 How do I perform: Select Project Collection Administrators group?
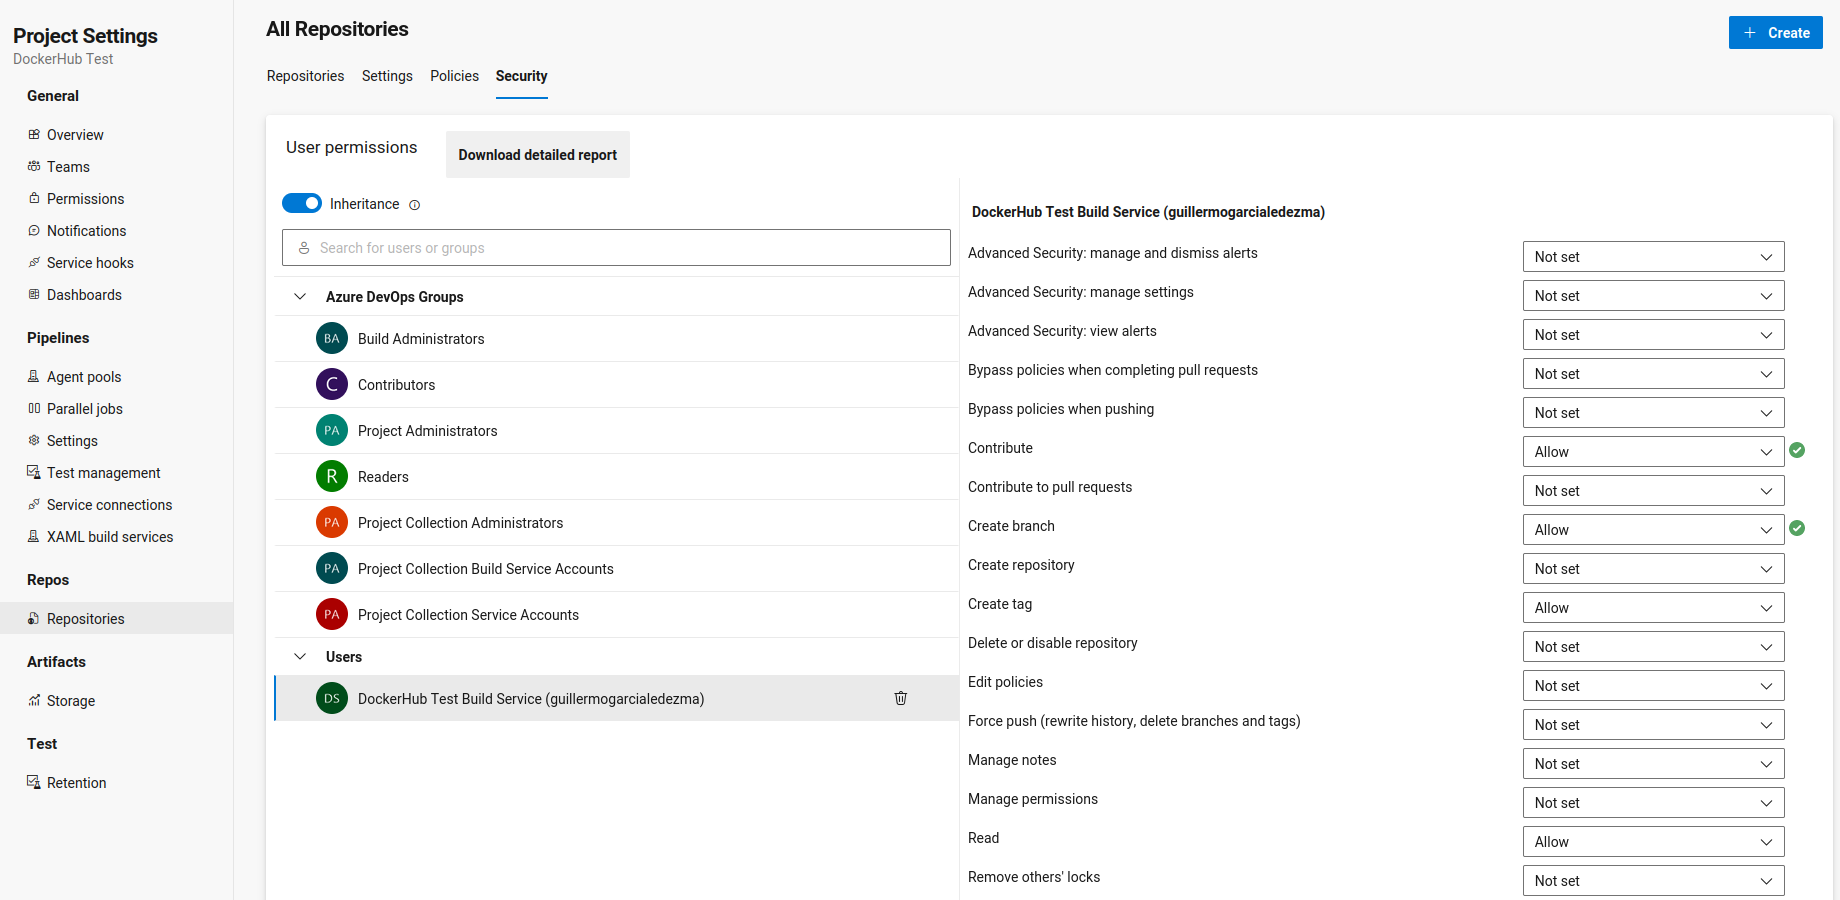pos(460,523)
